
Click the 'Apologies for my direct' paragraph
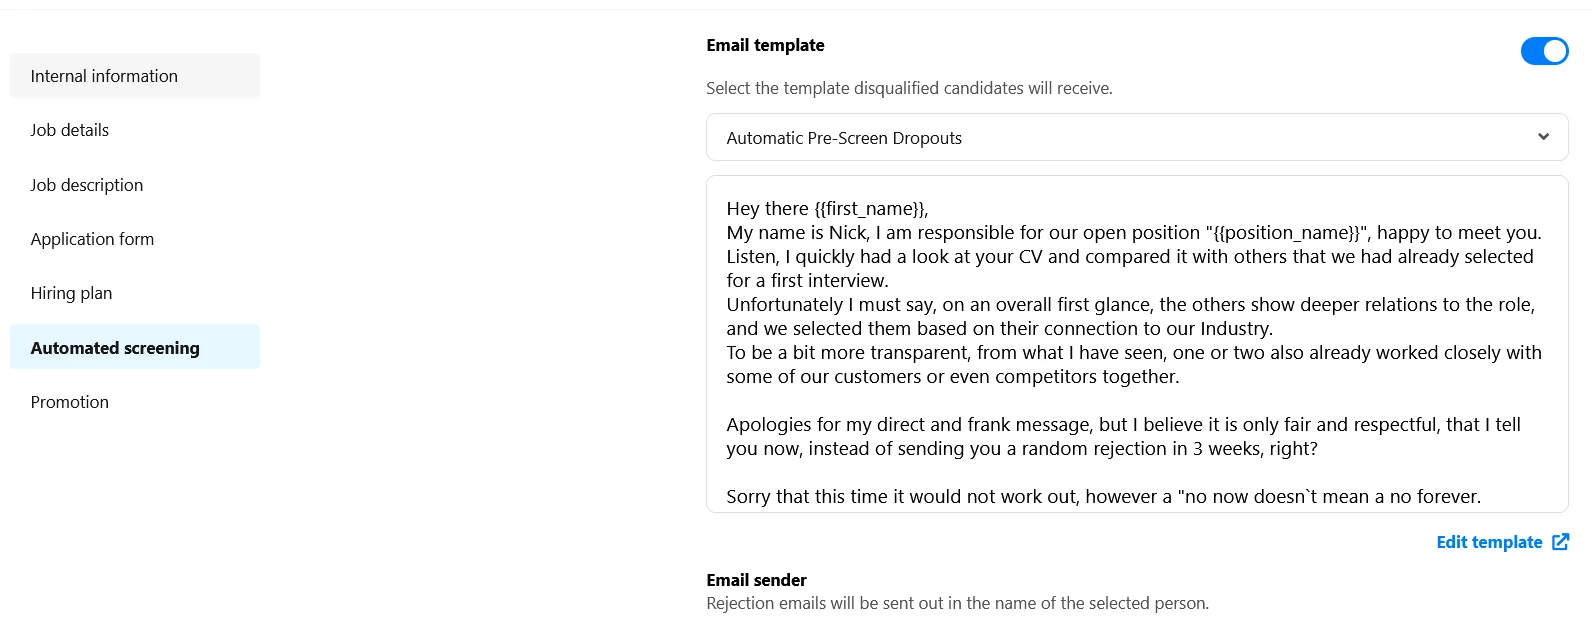1123,436
